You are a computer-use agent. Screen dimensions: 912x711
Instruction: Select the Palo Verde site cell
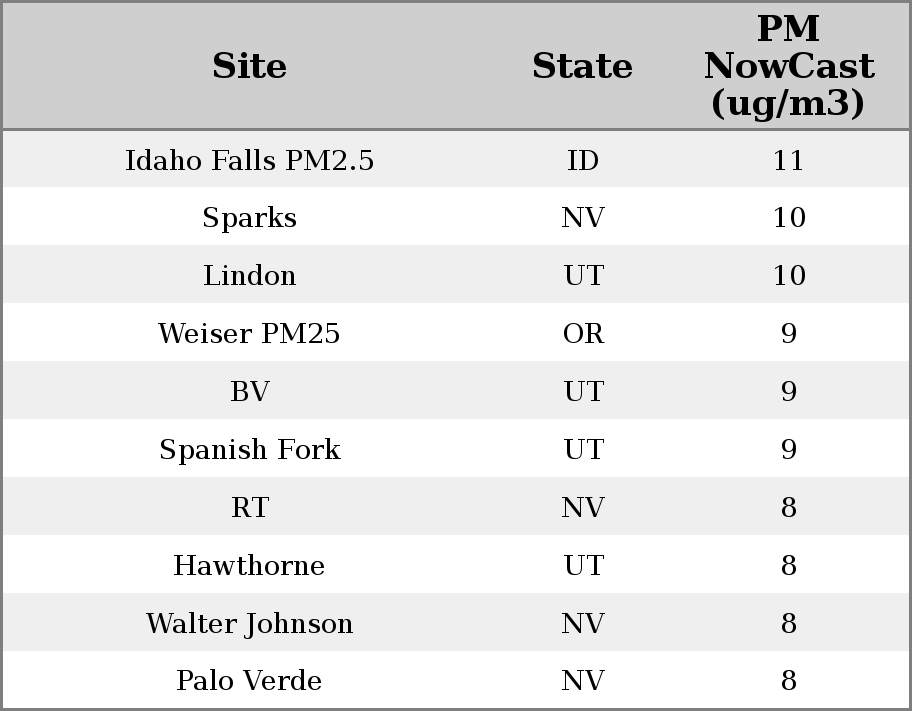pyautogui.click(x=249, y=681)
